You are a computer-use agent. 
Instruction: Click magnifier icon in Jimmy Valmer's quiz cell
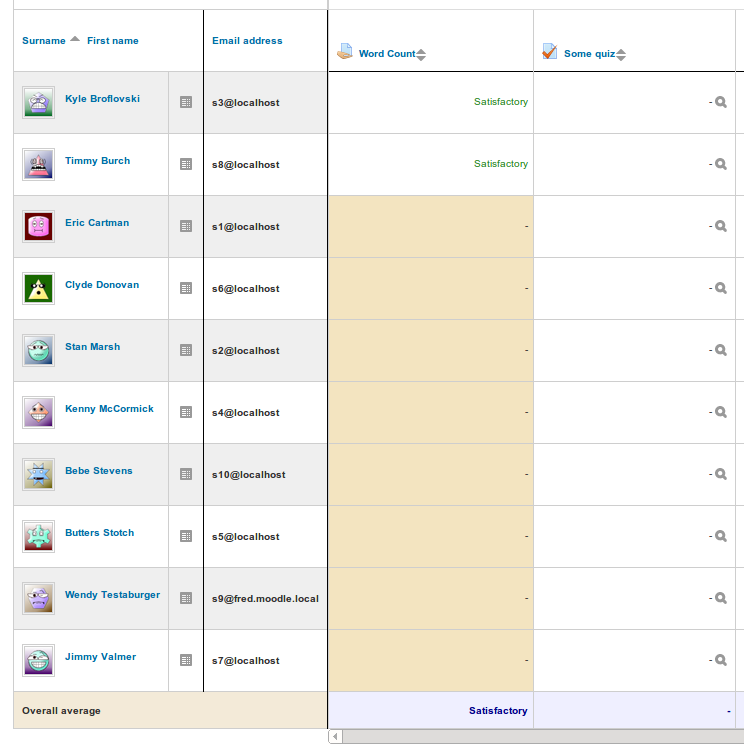pyautogui.click(x=720, y=660)
